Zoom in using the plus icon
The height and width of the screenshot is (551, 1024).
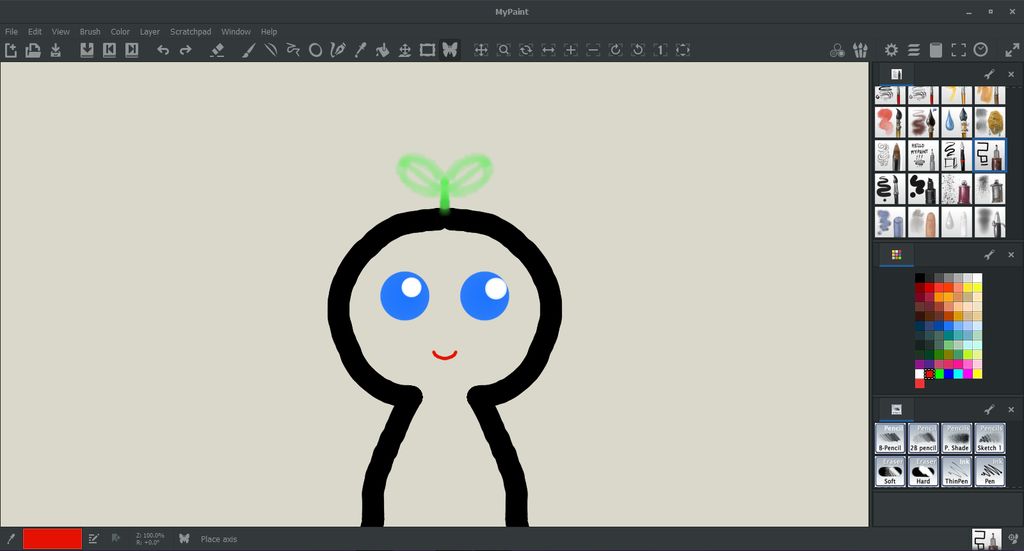point(571,50)
